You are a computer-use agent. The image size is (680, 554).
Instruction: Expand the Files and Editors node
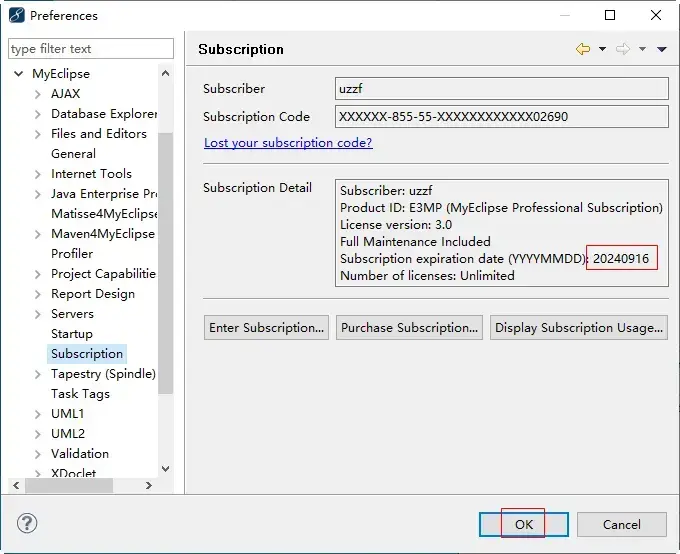(38, 134)
